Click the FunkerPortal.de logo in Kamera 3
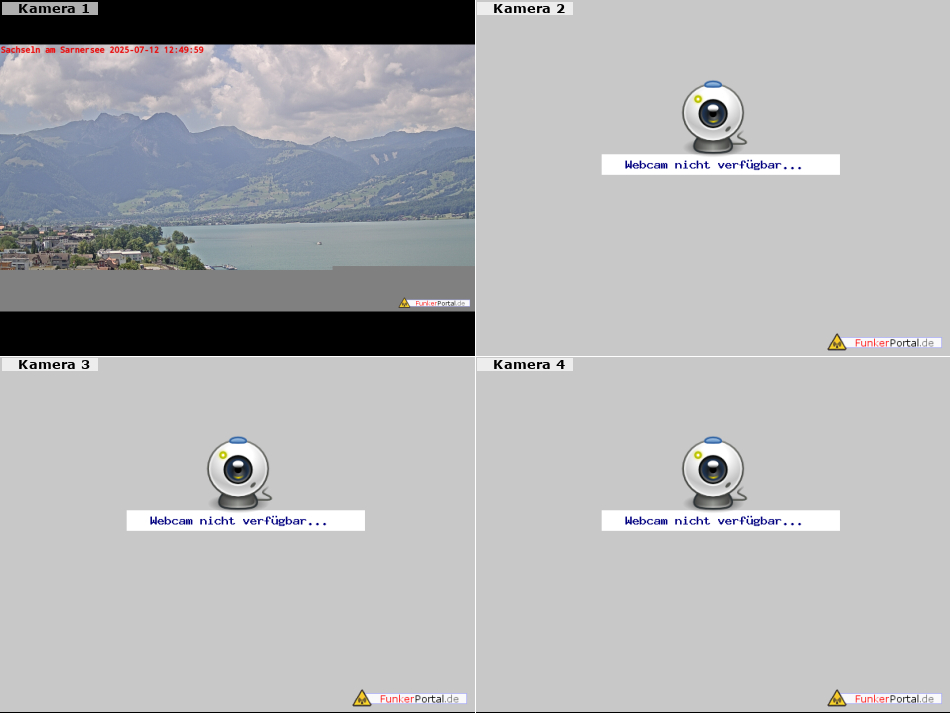Viewport: 950px width, 713px height. point(409,698)
